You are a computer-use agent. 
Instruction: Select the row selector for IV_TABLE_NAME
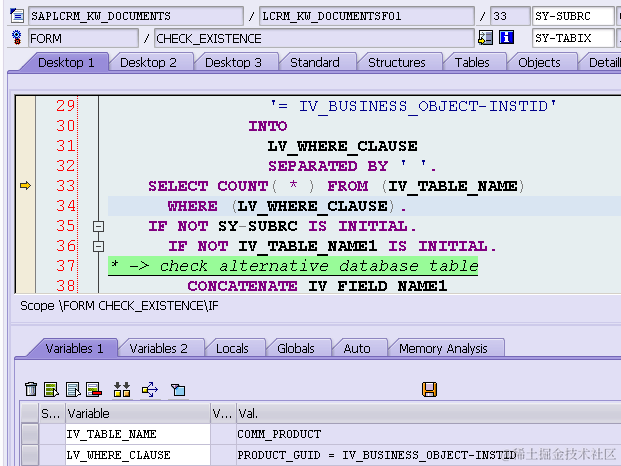click(29, 434)
